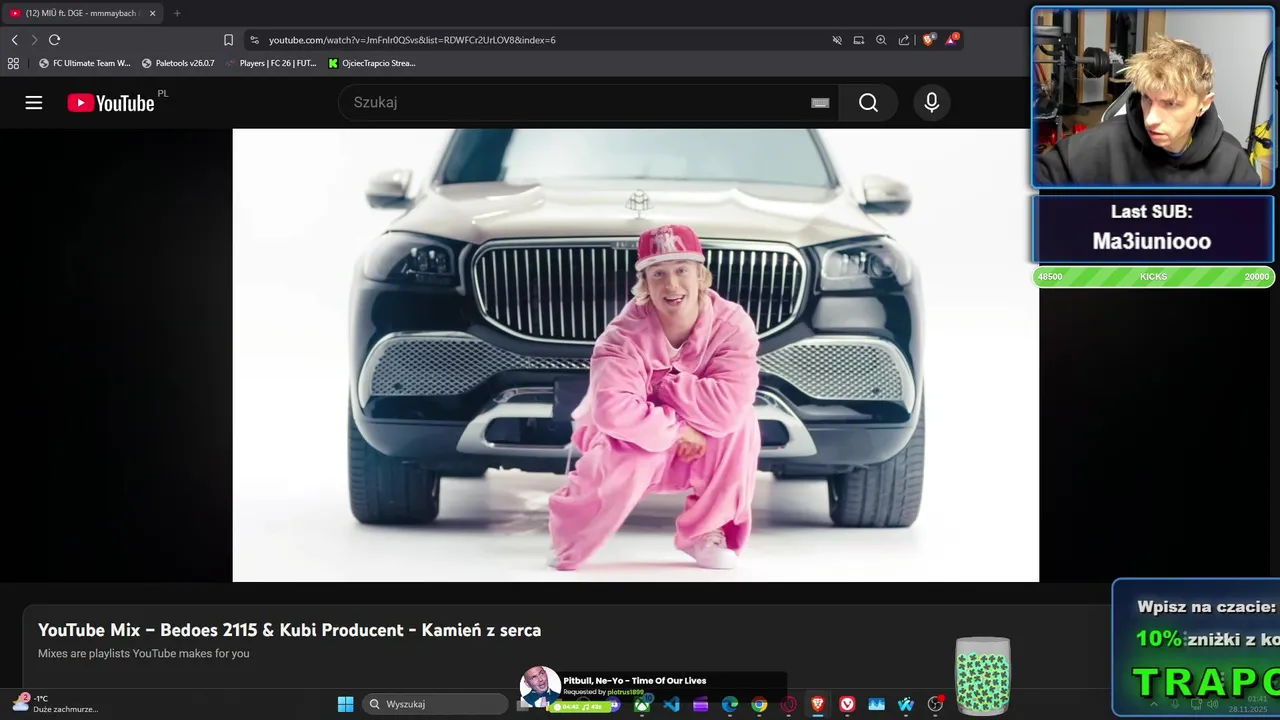
Task: Open the Windows Start menu
Action: coord(345,704)
